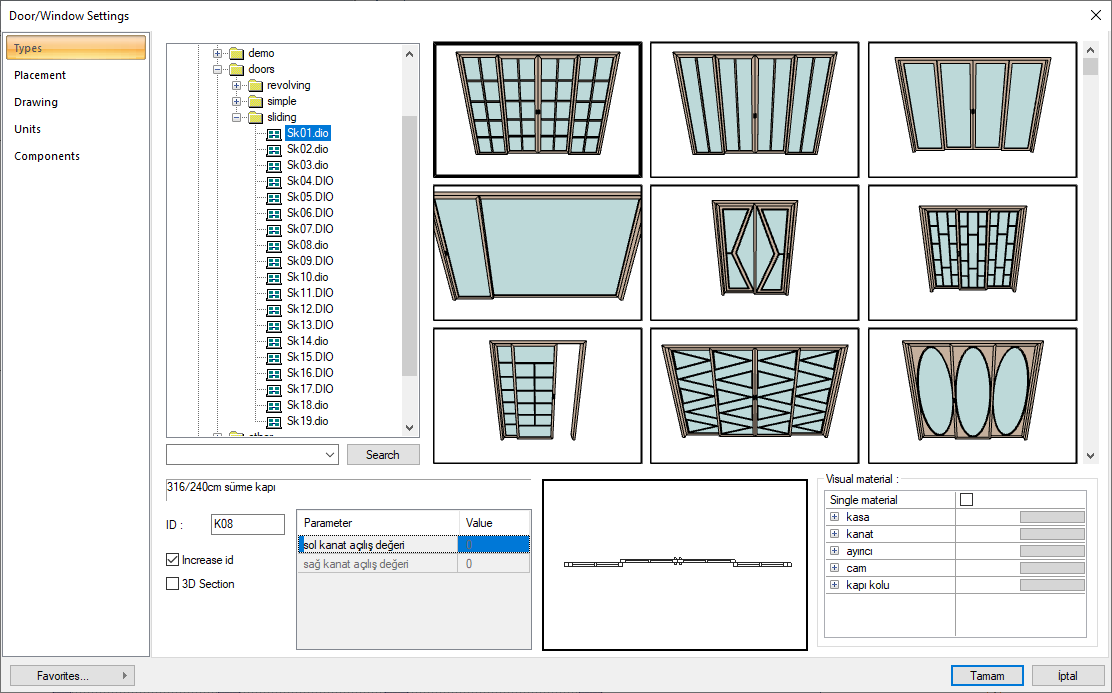This screenshot has width=1112, height=693.
Task: Switch to the Placement tab
Action: (40, 75)
